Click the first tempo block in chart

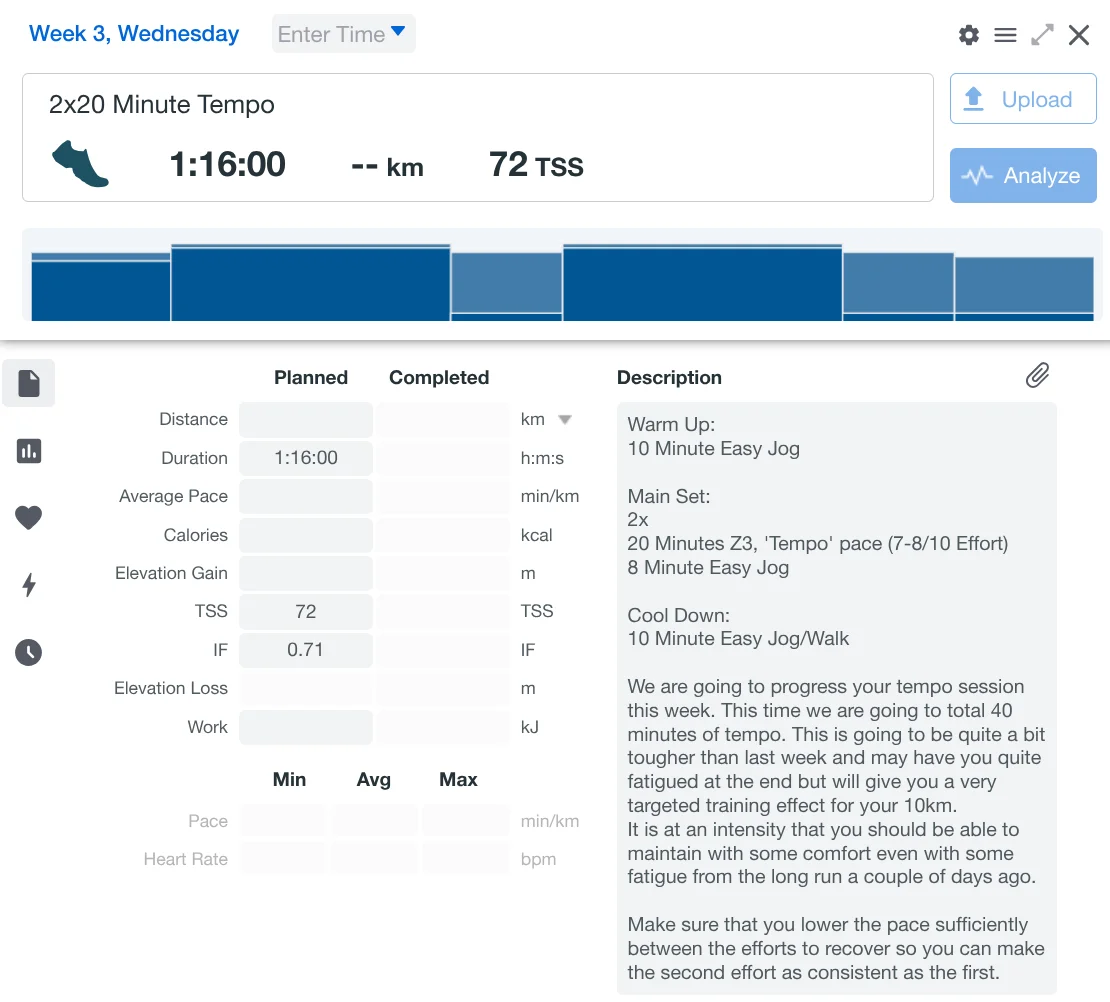310,283
